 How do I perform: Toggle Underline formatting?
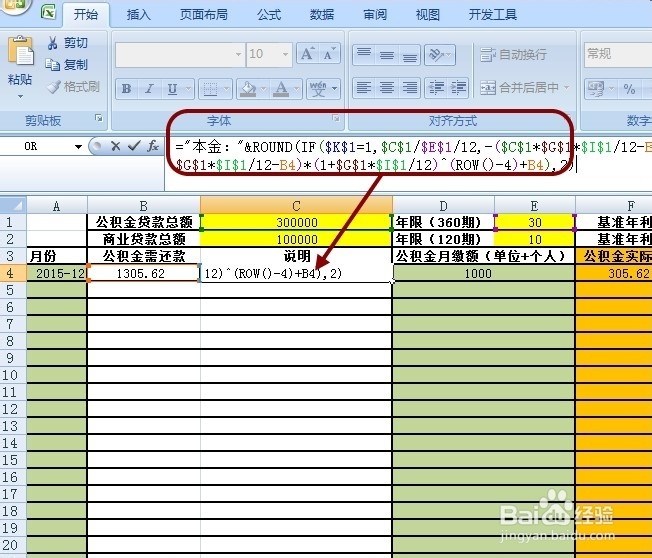(x=172, y=89)
